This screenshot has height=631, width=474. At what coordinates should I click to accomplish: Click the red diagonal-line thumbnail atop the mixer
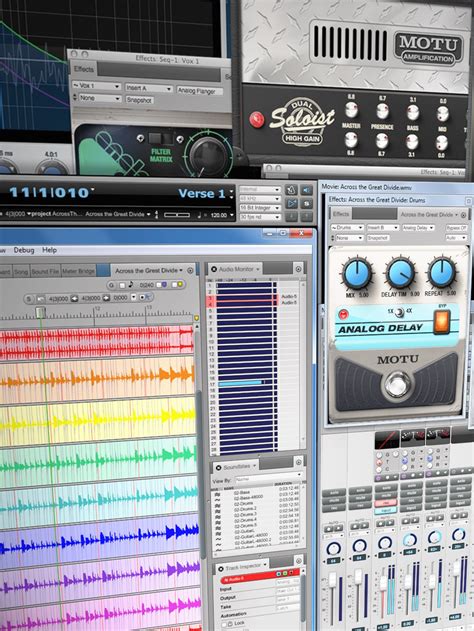[387, 439]
